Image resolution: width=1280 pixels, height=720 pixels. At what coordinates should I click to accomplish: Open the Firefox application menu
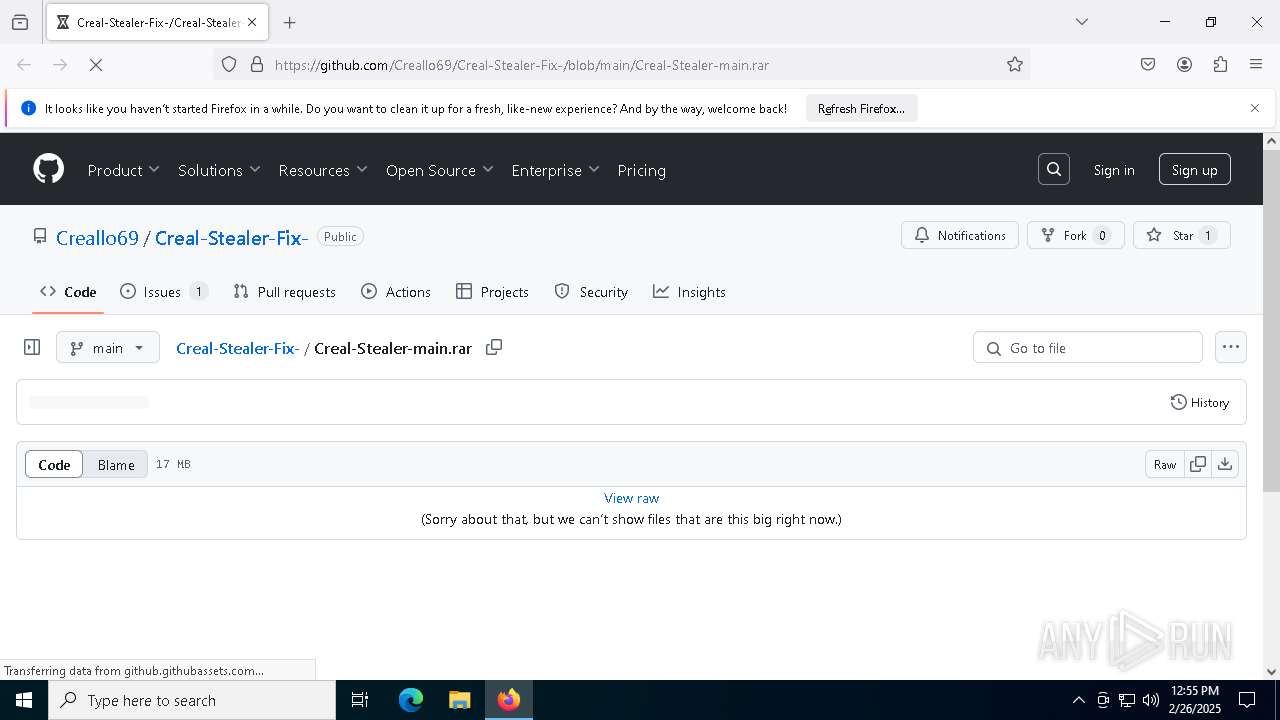click(x=1256, y=64)
